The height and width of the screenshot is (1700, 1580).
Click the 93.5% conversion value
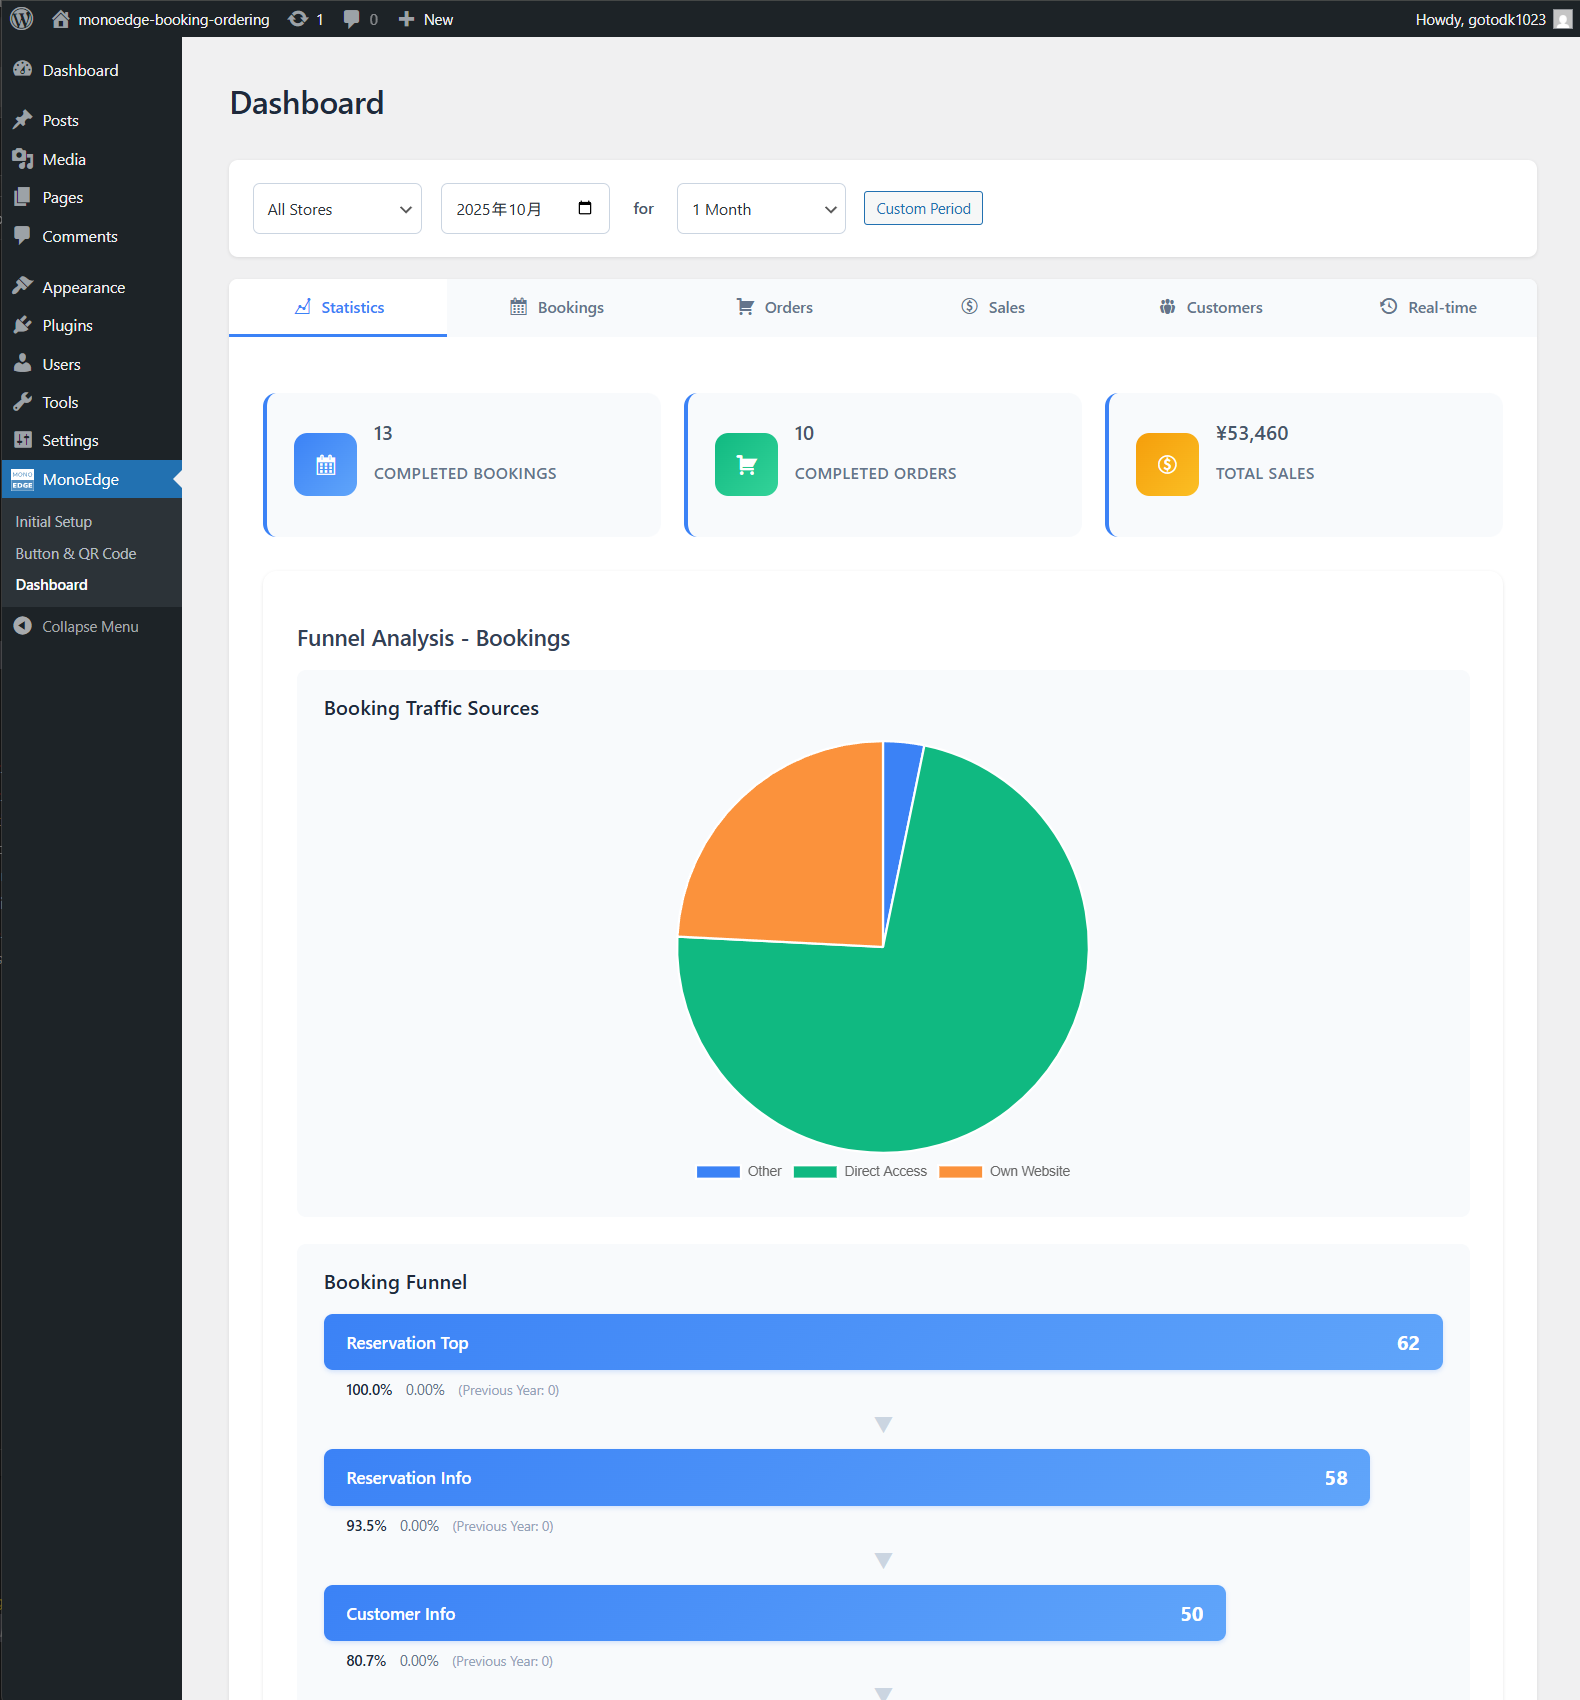tap(366, 1526)
